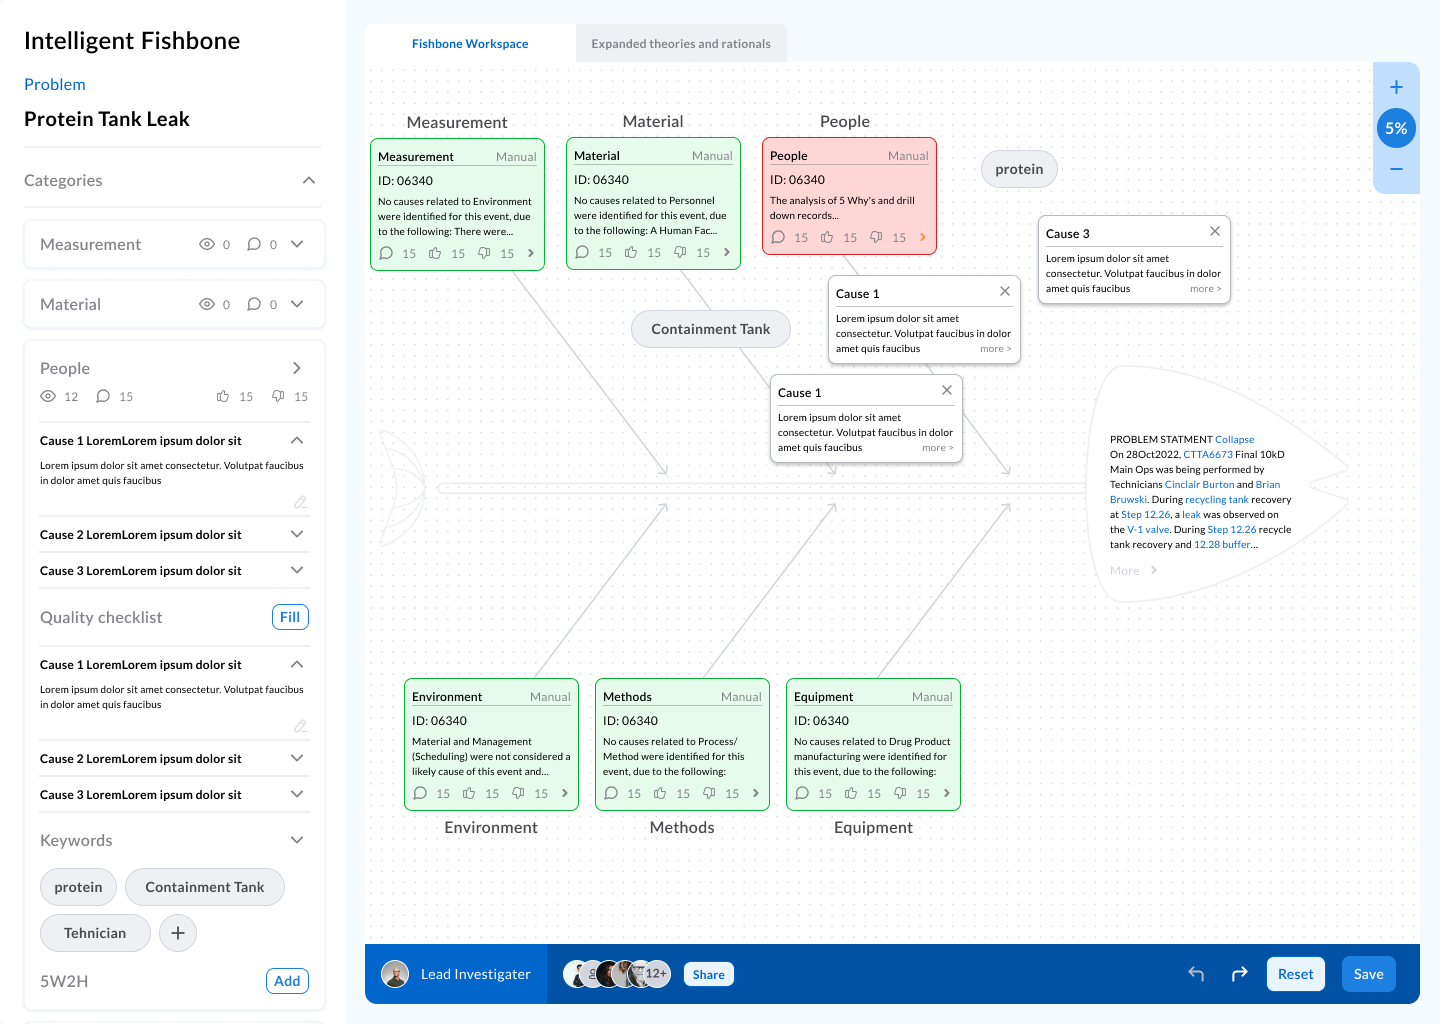
Task: Click the thumbs down icon on the Material card
Action: 679,252
